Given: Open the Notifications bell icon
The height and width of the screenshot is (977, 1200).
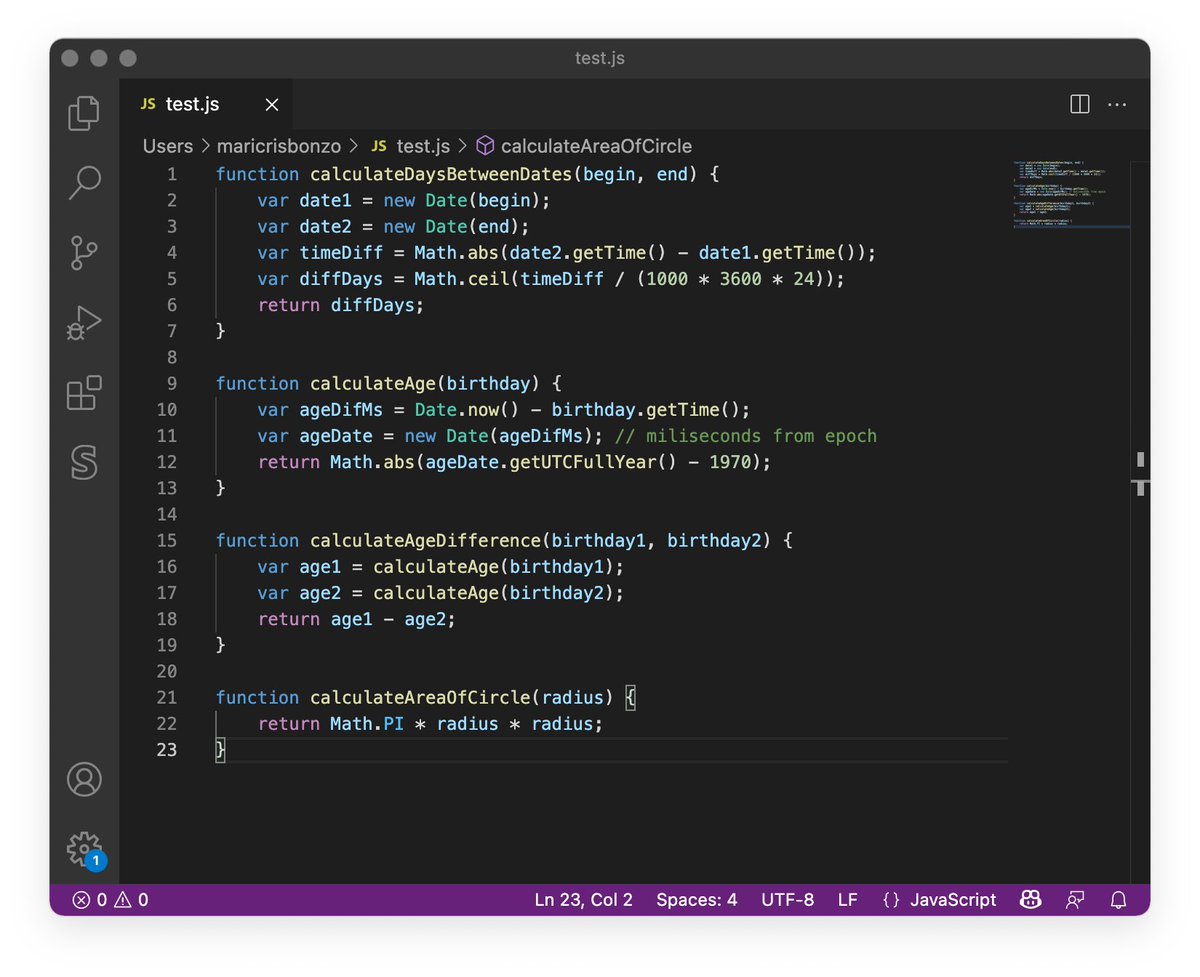Looking at the screenshot, I should pos(1119,900).
